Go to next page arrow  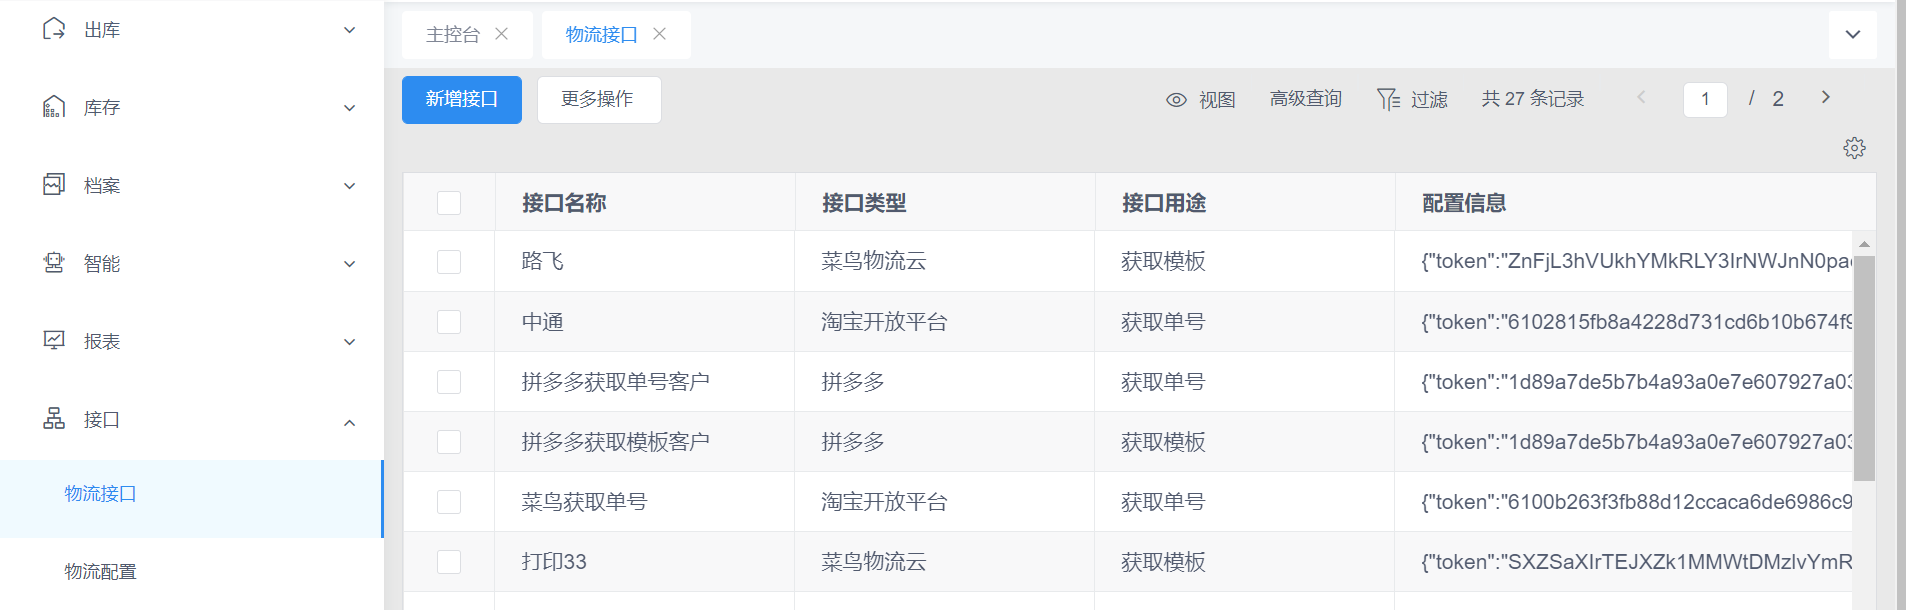(x=1826, y=97)
